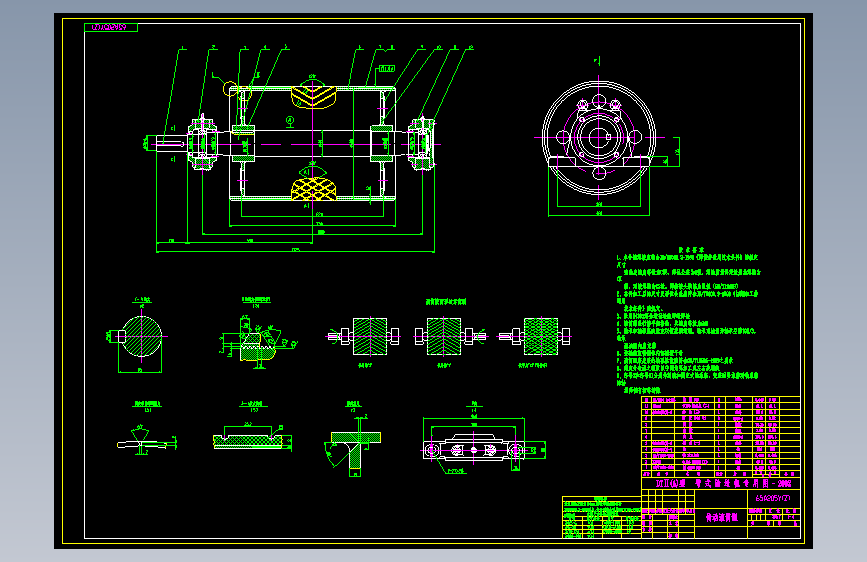Select the middle herringbone lagging pulley diagram

point(450,336)
